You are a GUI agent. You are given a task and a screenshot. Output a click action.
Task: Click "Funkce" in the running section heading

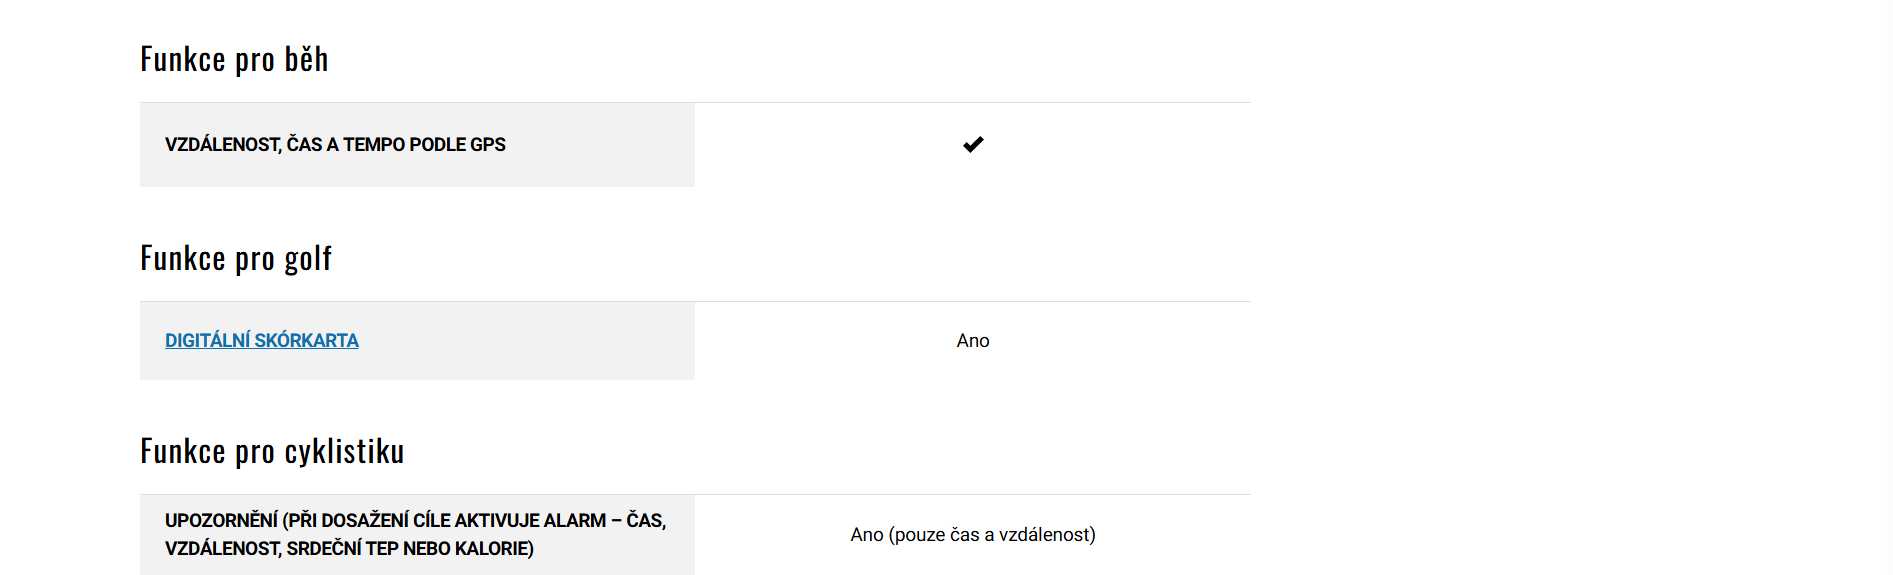point(183,60)
